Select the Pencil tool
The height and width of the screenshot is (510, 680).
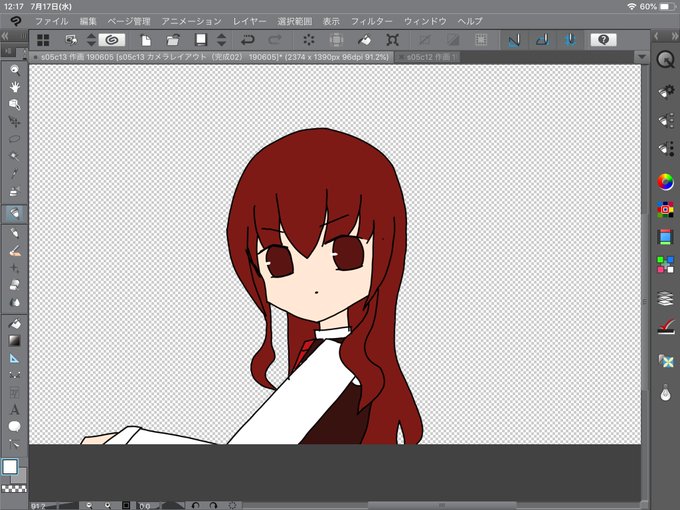coord(14,233)
